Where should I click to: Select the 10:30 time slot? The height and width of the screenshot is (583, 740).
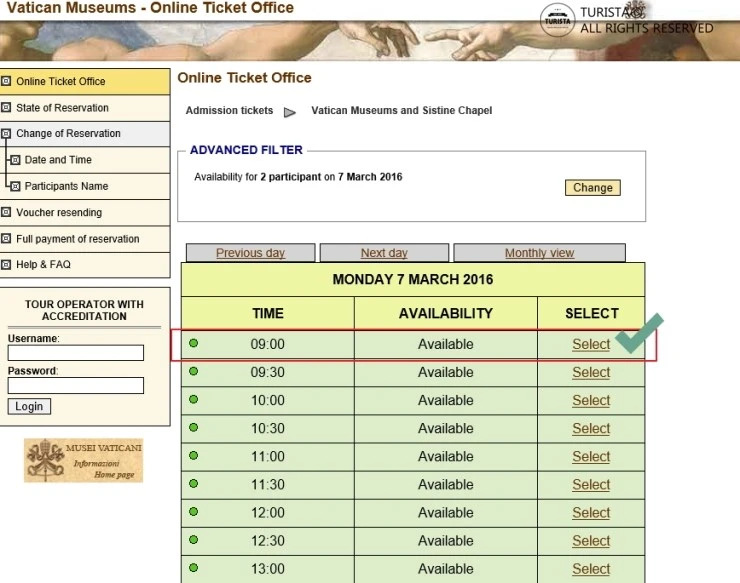pos(591,429)
